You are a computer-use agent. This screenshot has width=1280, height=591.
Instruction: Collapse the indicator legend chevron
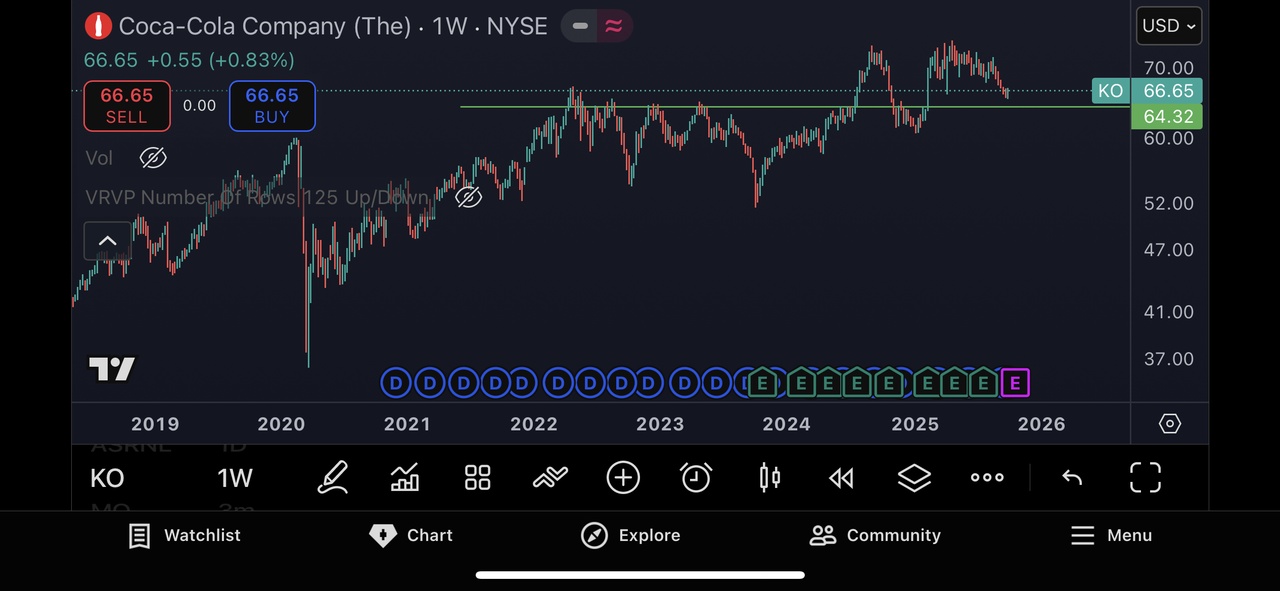click(107, 241)
